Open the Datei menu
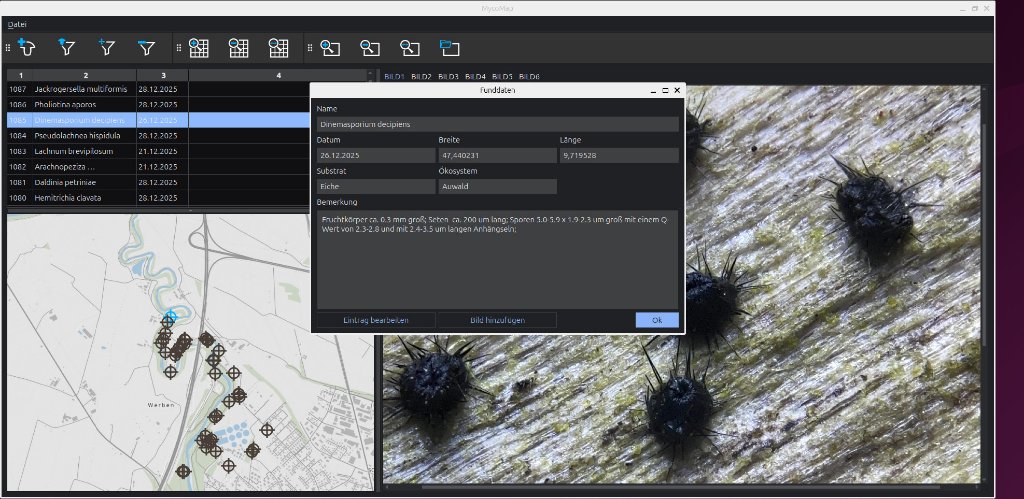Screen dimensions: 1024x499 [17, 23]
